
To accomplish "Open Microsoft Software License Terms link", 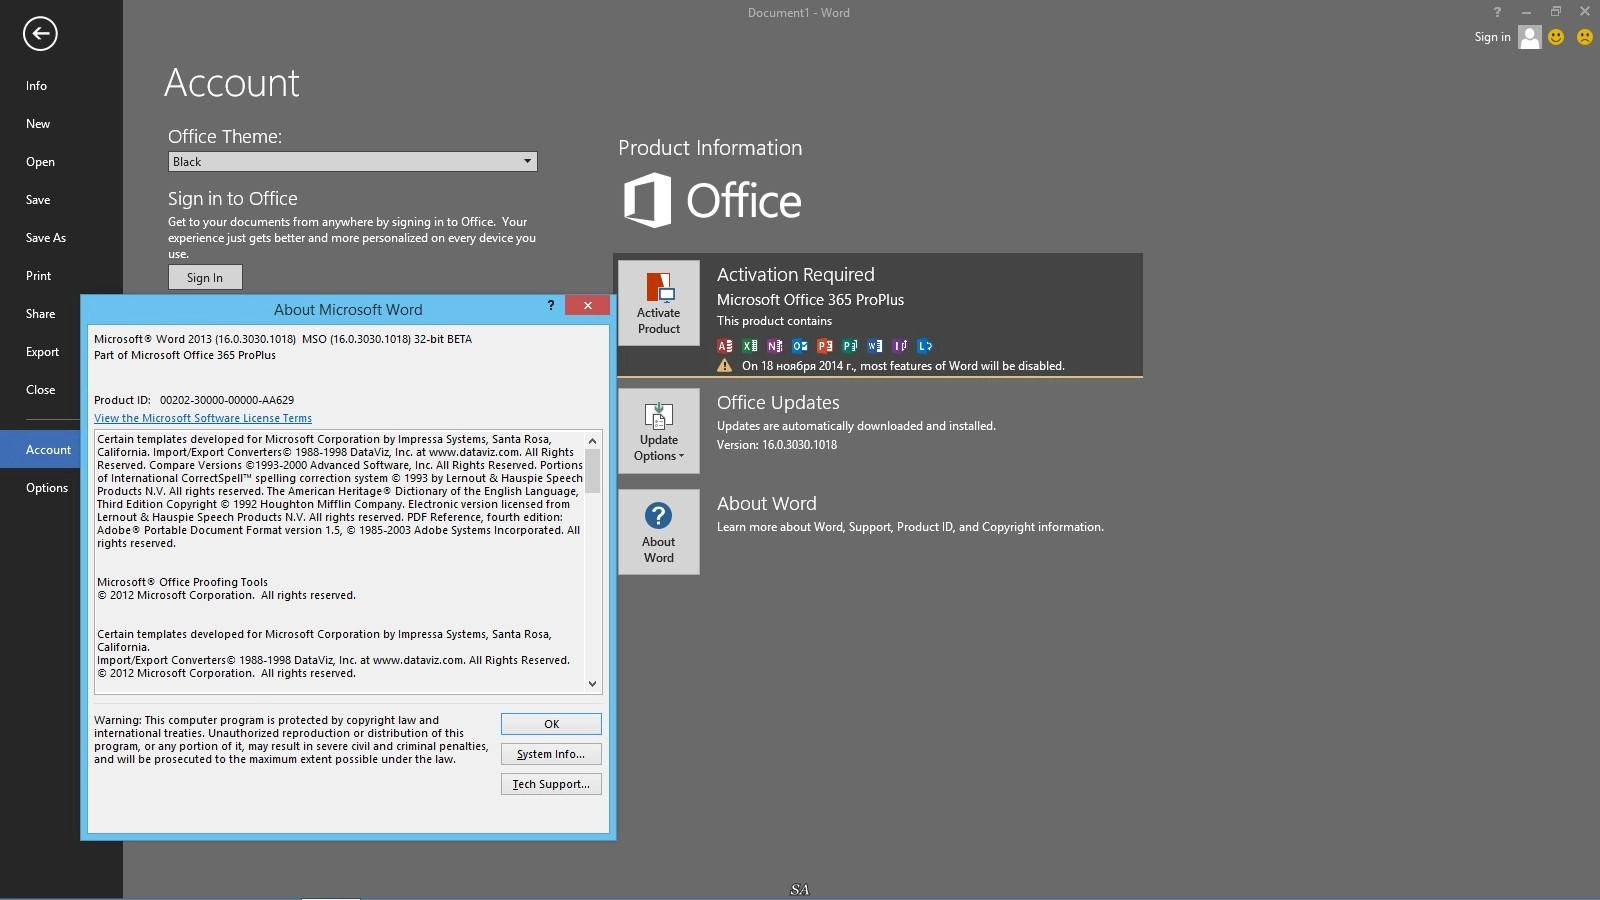I will [203, 418].
